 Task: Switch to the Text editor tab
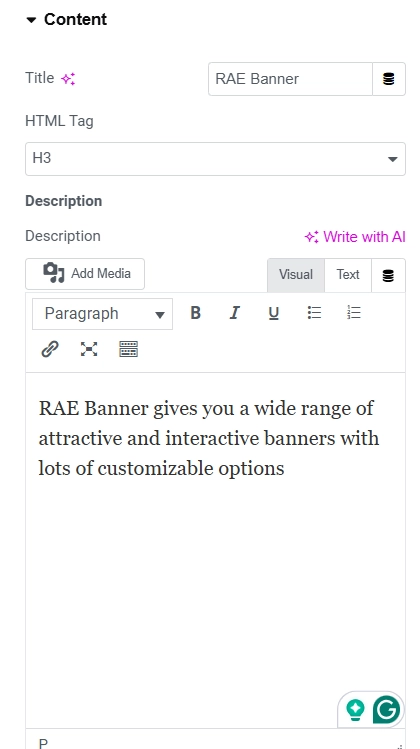347,275
